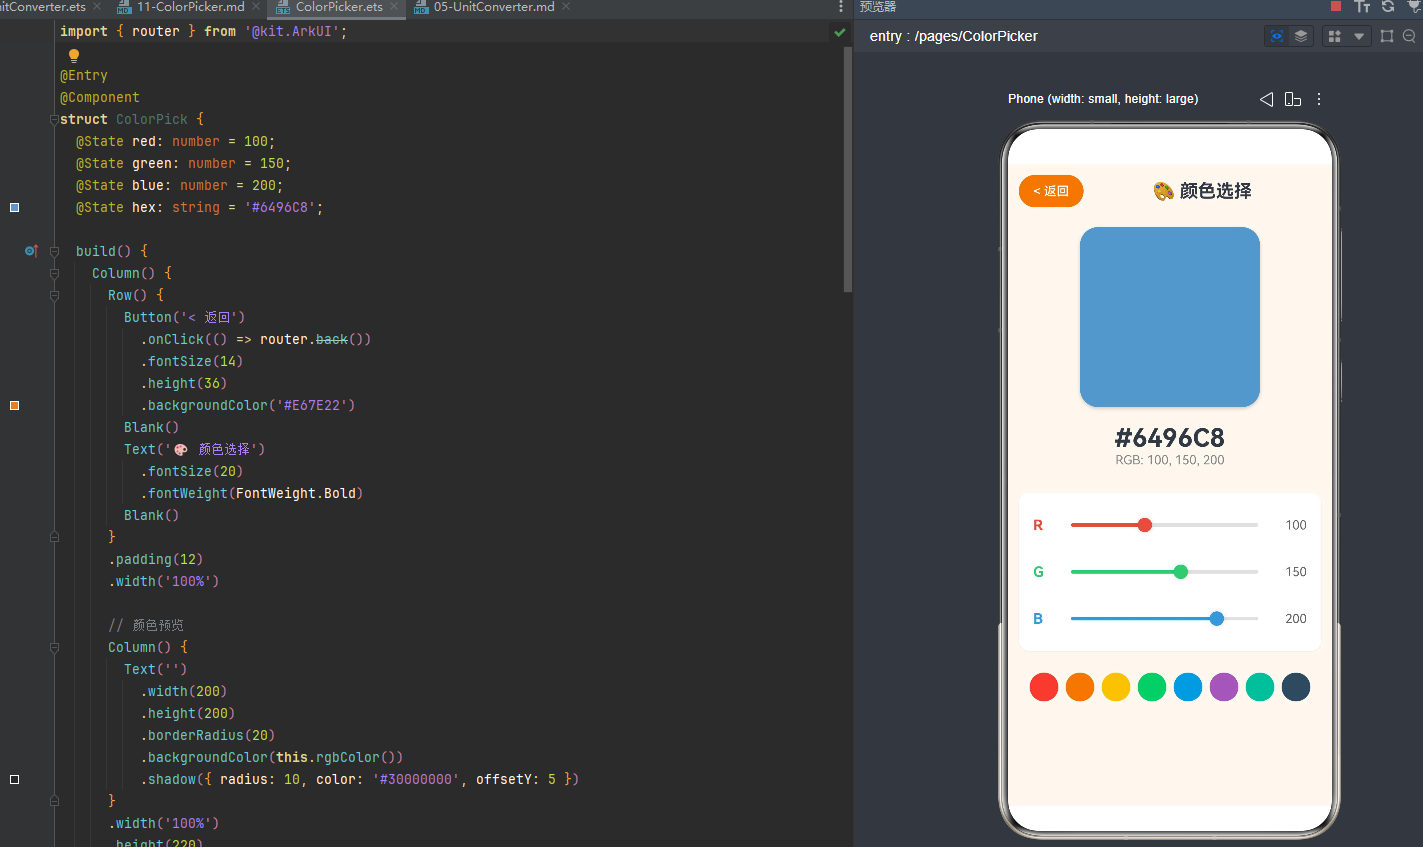The width and height of the screenshot is (1423, 847).
Task: Select the red preset color circle
Action: (x=1044, y=687)
